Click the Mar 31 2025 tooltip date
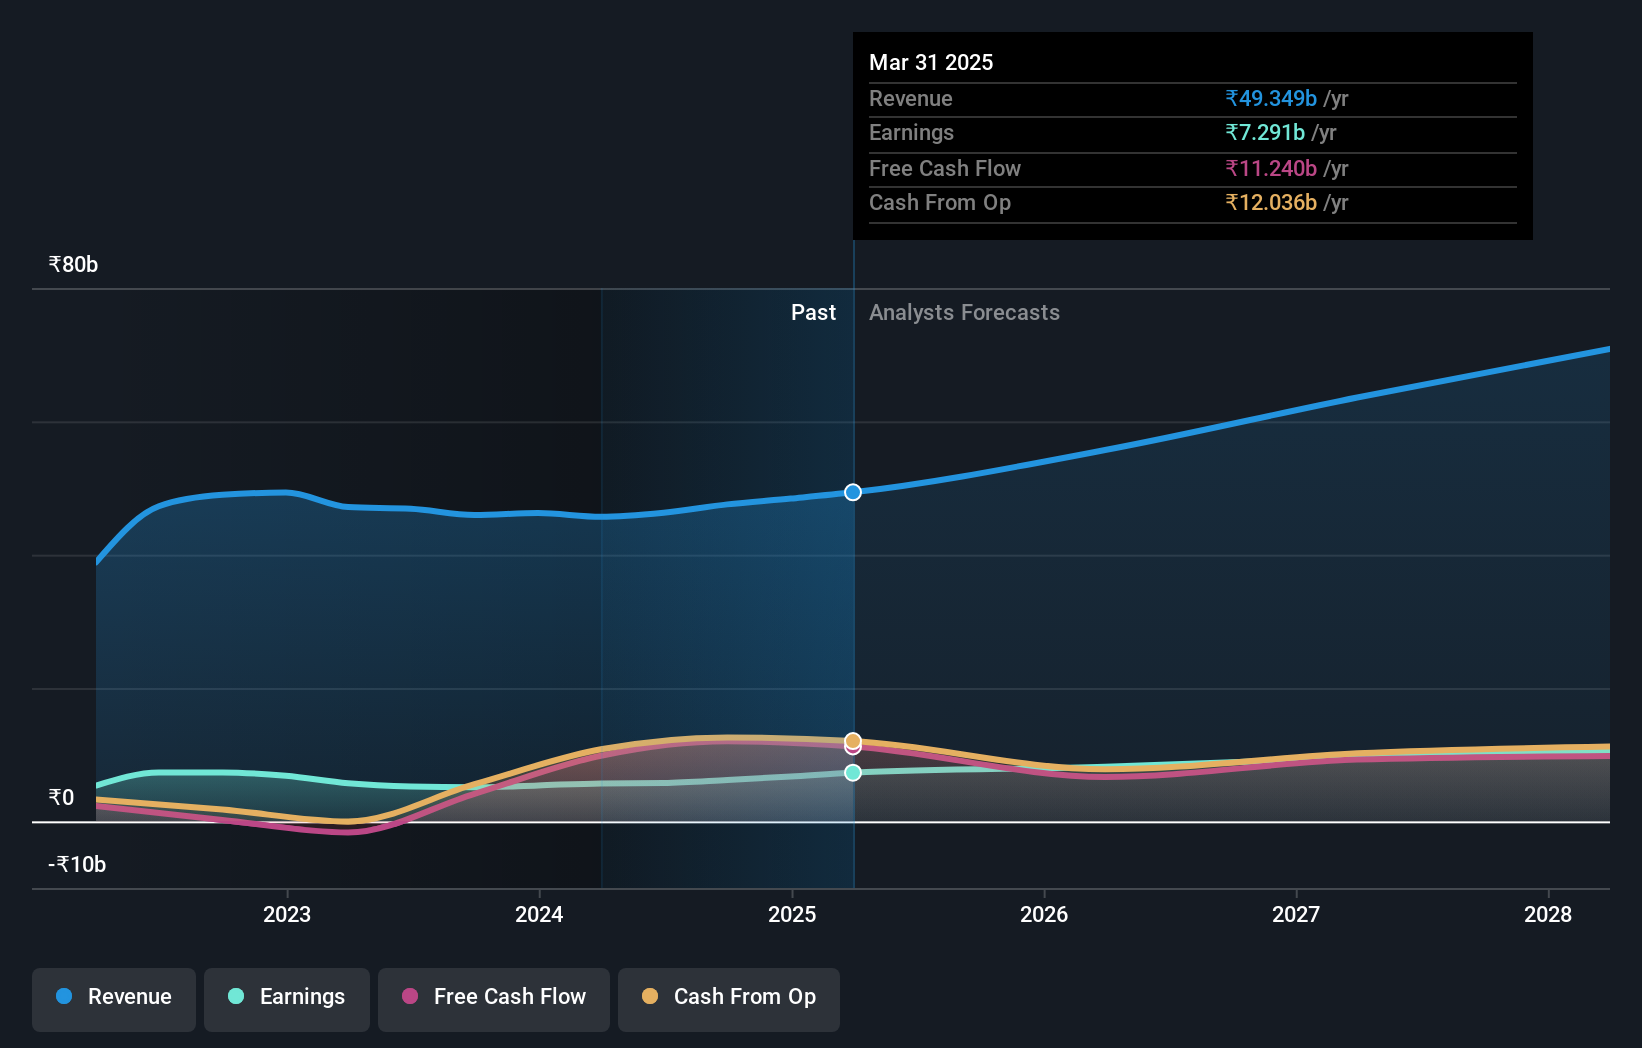 931,63
